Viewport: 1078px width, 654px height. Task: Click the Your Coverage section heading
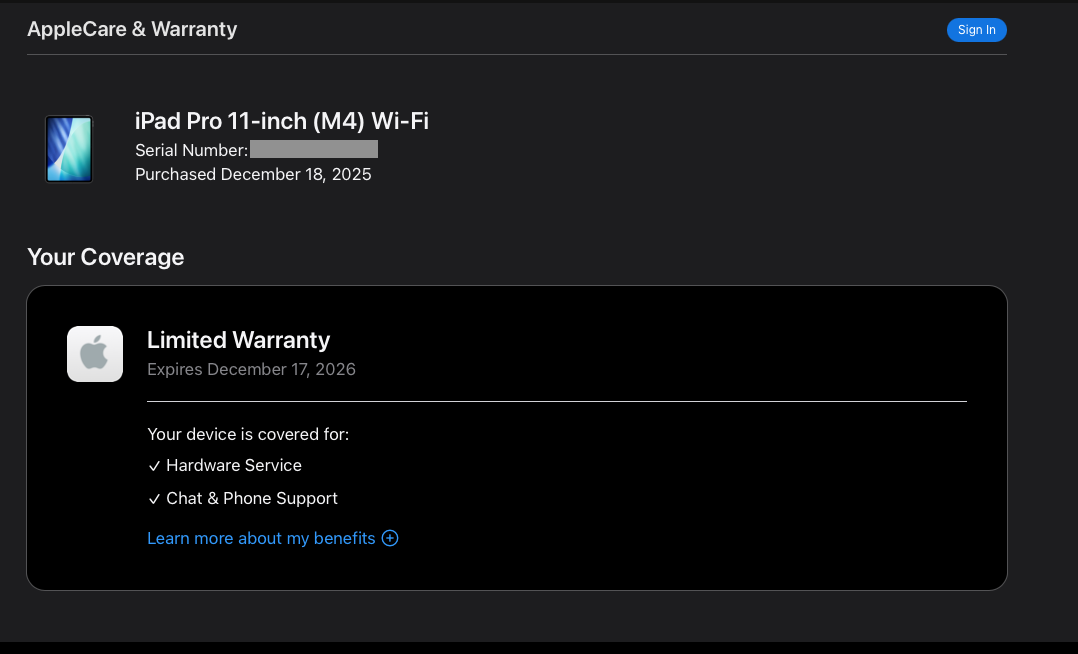click(x=105, y=257)
